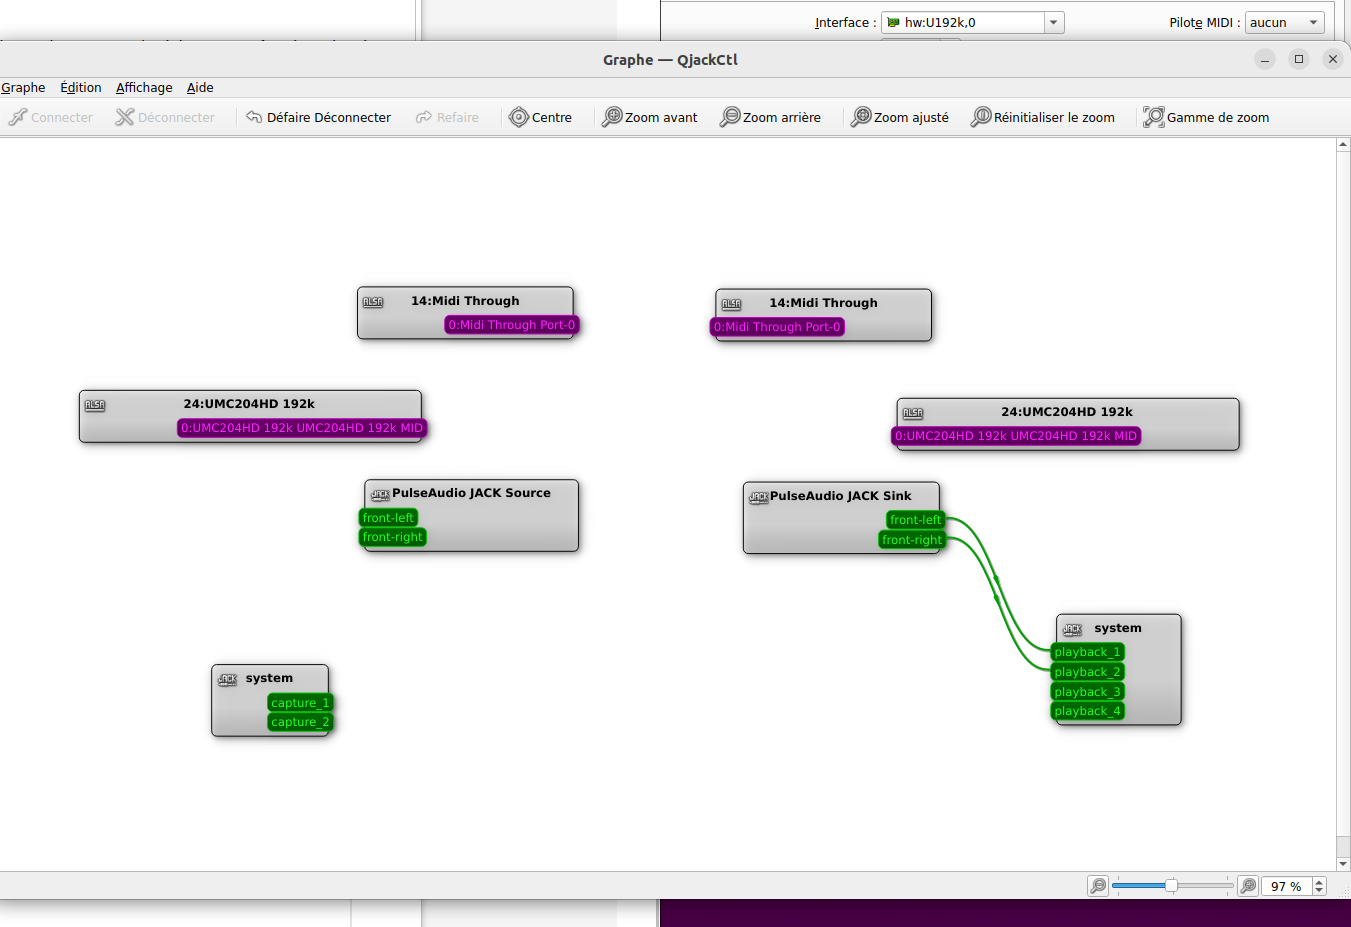
Task: Select front-right port on PulseAudio JACK Source
Action: point(392,537)
